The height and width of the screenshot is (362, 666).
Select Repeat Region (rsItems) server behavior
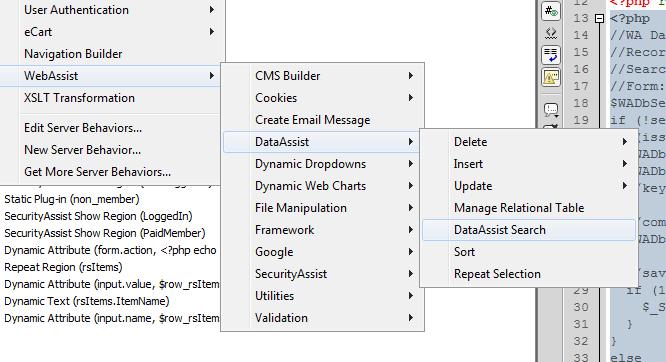click(x=63, y=267)
